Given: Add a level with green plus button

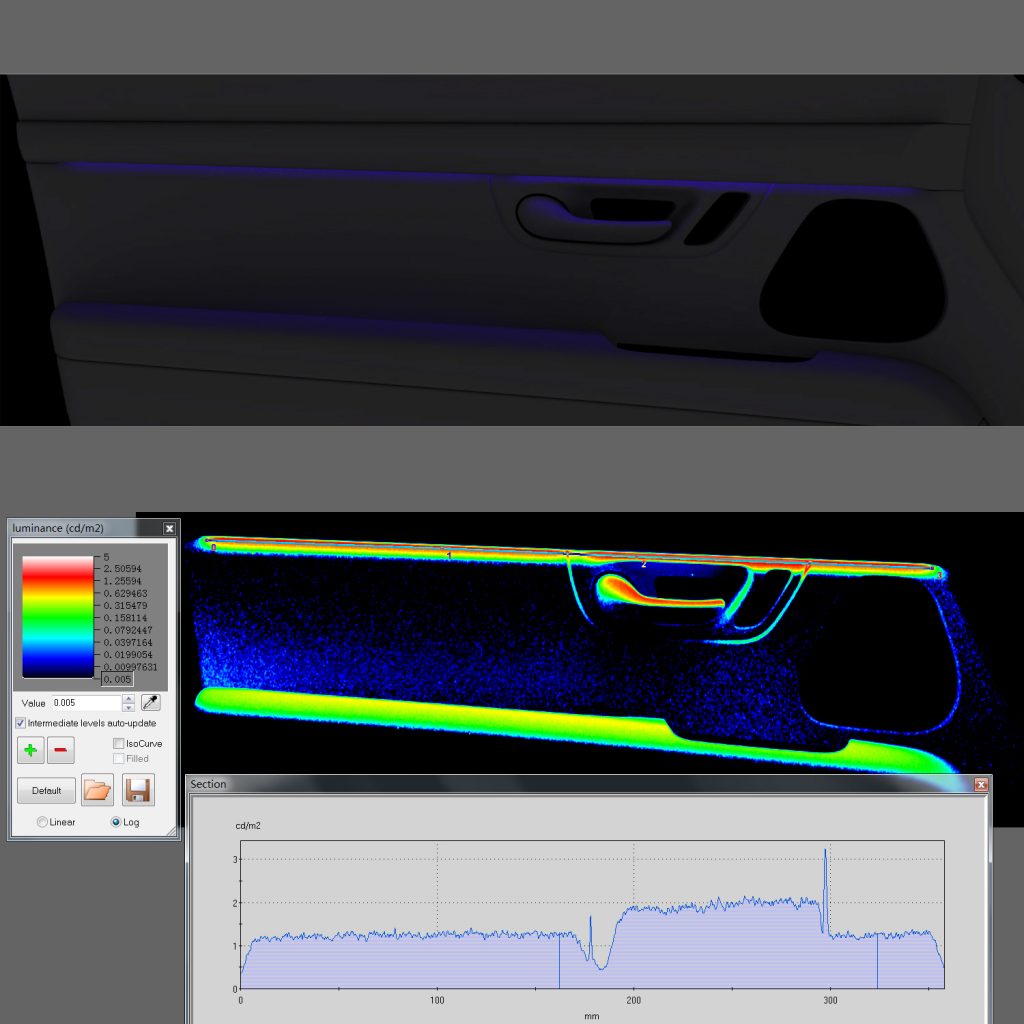Looking at the screenshot, I should [x=31, y=749].
